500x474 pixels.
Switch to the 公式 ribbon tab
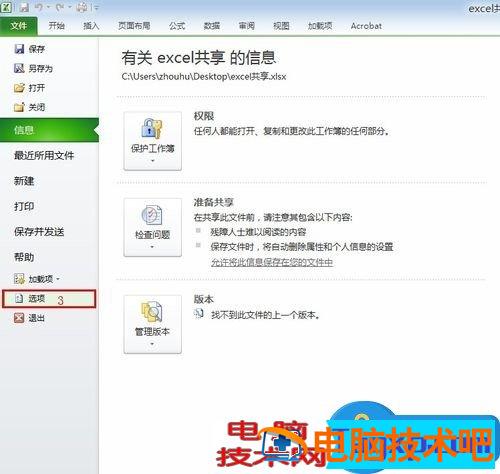click(177, 26)
